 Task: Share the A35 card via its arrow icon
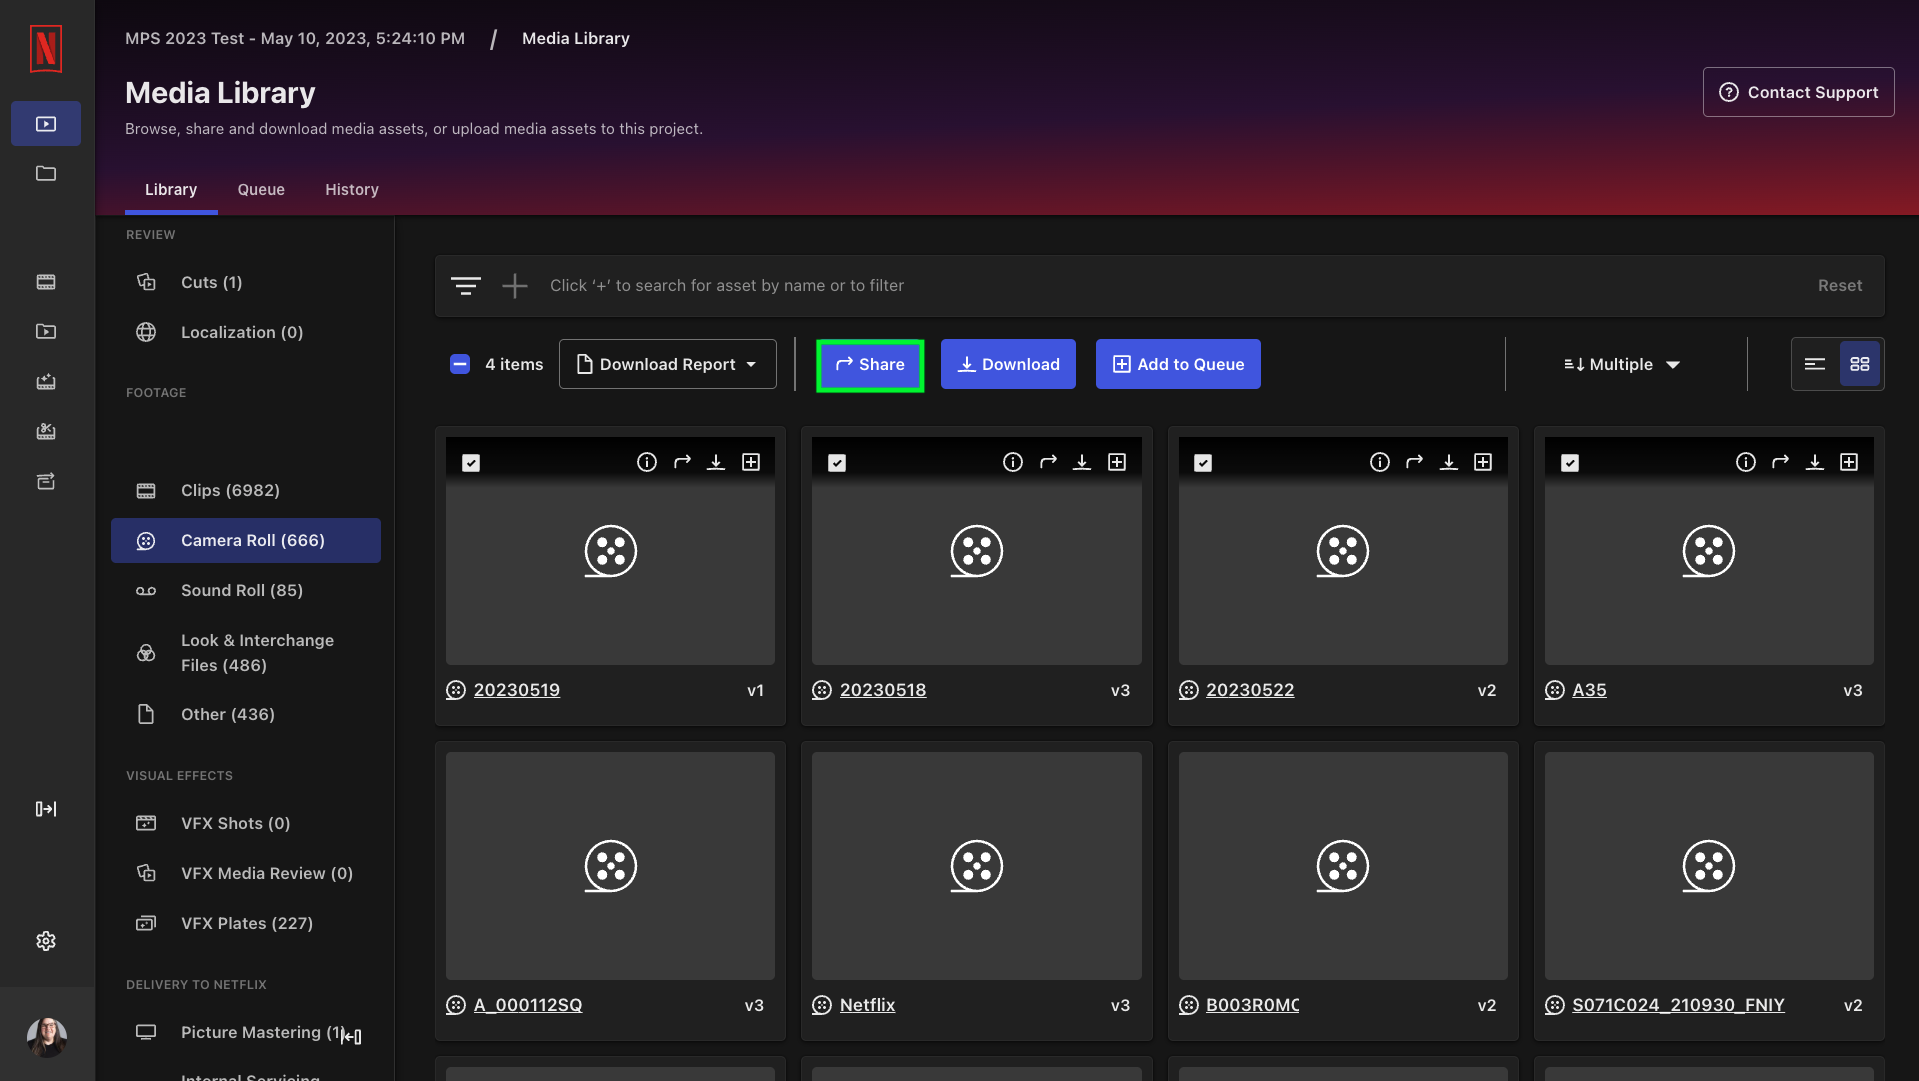point(1781,462)
